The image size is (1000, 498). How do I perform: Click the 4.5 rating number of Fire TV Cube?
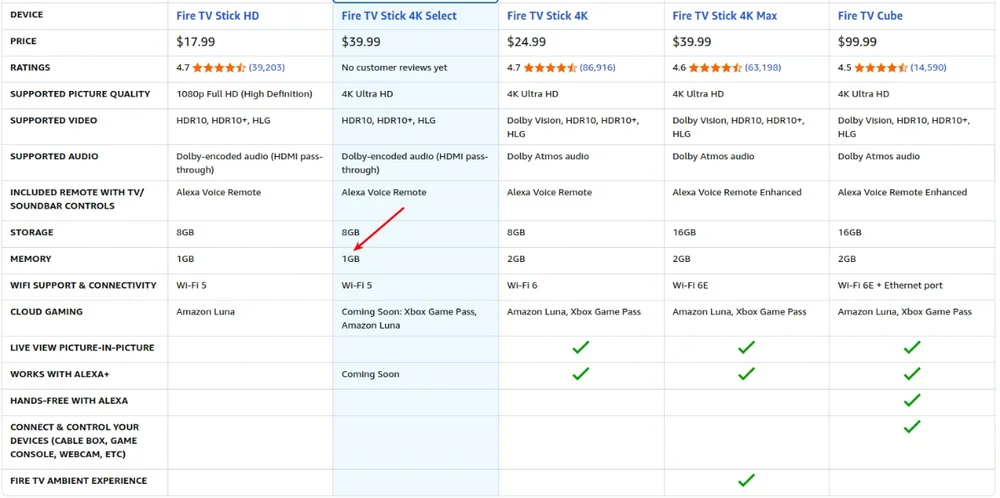844,68
